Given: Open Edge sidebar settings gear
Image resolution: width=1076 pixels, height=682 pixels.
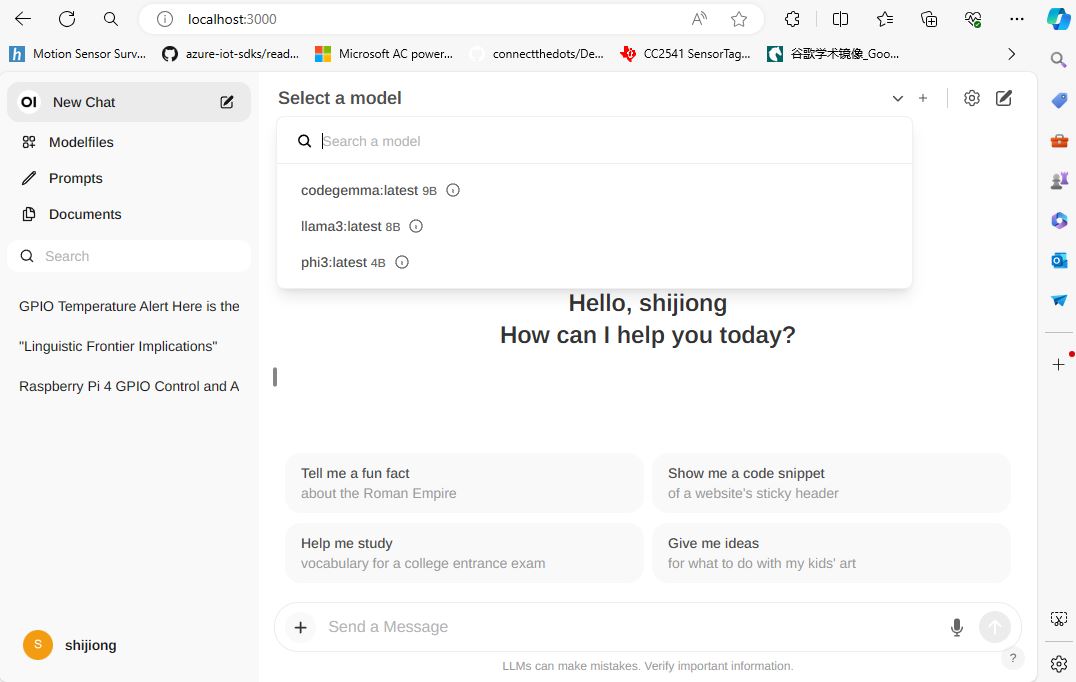Looking at the screenshot, I should [x=1059, y=663].
